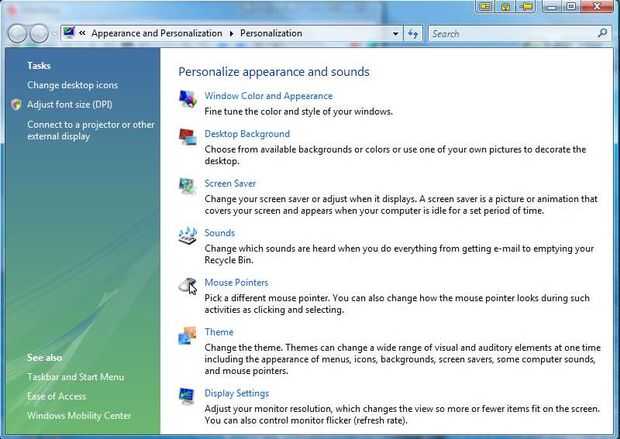Open Window Color and Appearance link
The height and width of the screenshot is (439, 620).
click(x=268, y=96)
